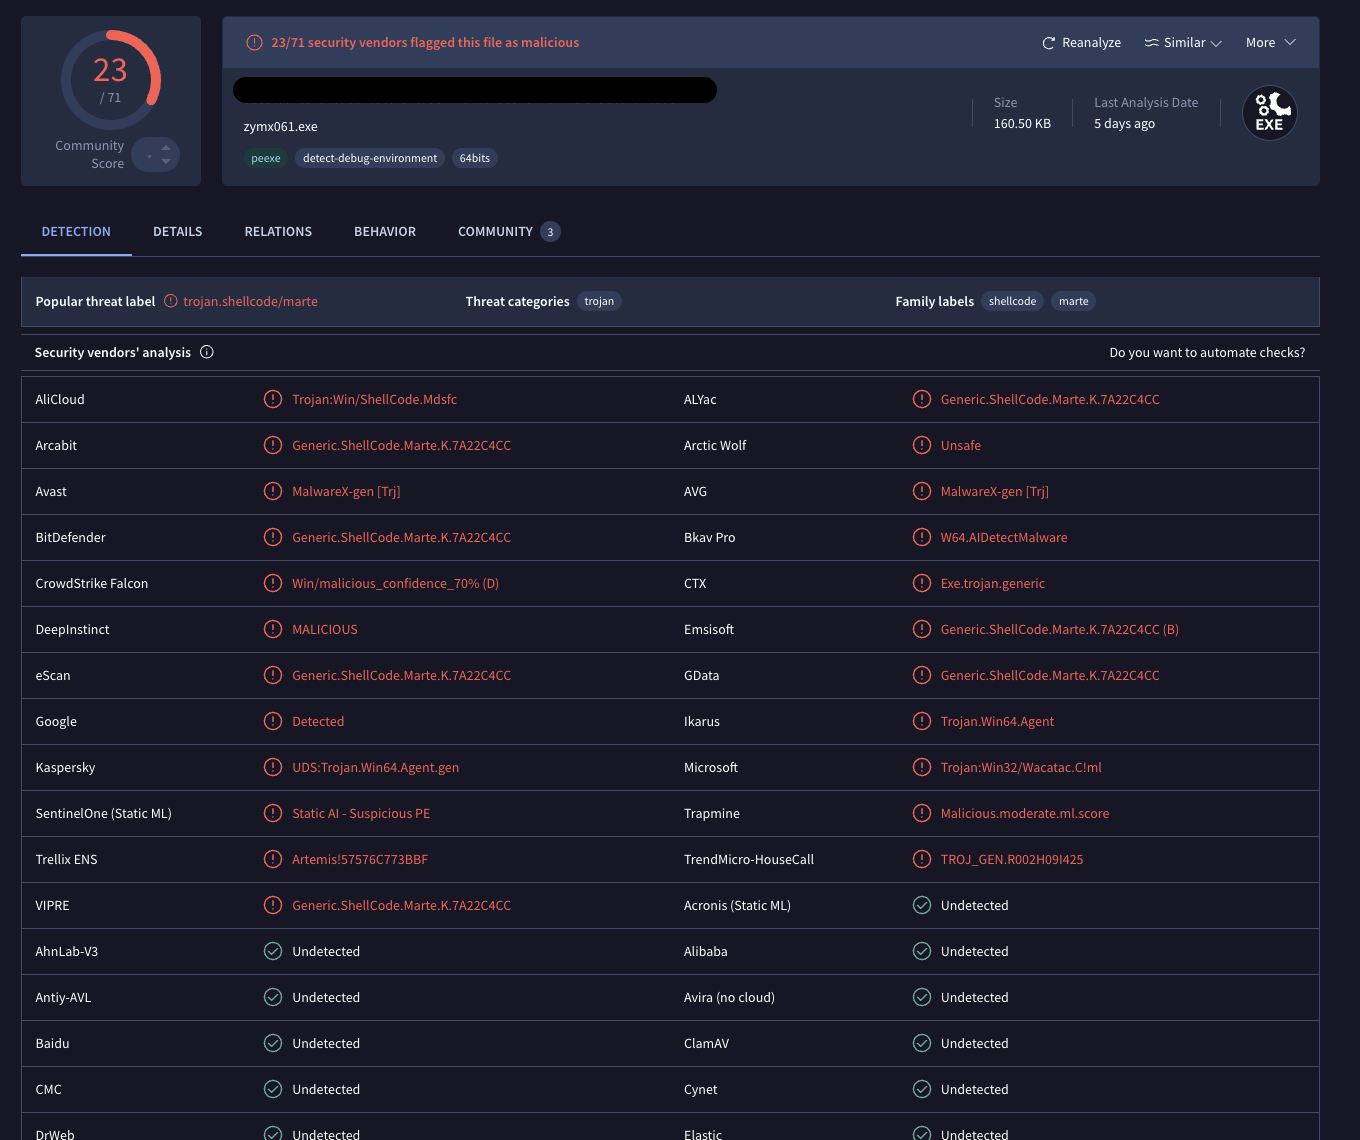Click the trojan threat category chip
Screen dimensions: 1360x1140
[x=599, y=301]
